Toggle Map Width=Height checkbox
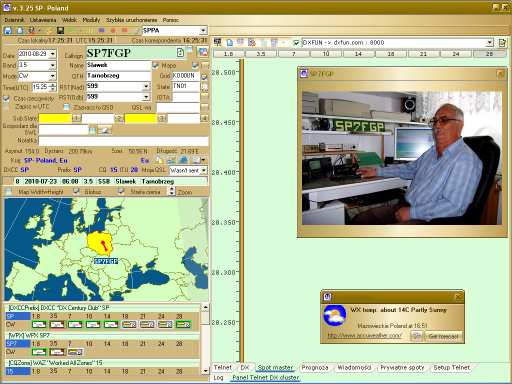 point(9,192)
